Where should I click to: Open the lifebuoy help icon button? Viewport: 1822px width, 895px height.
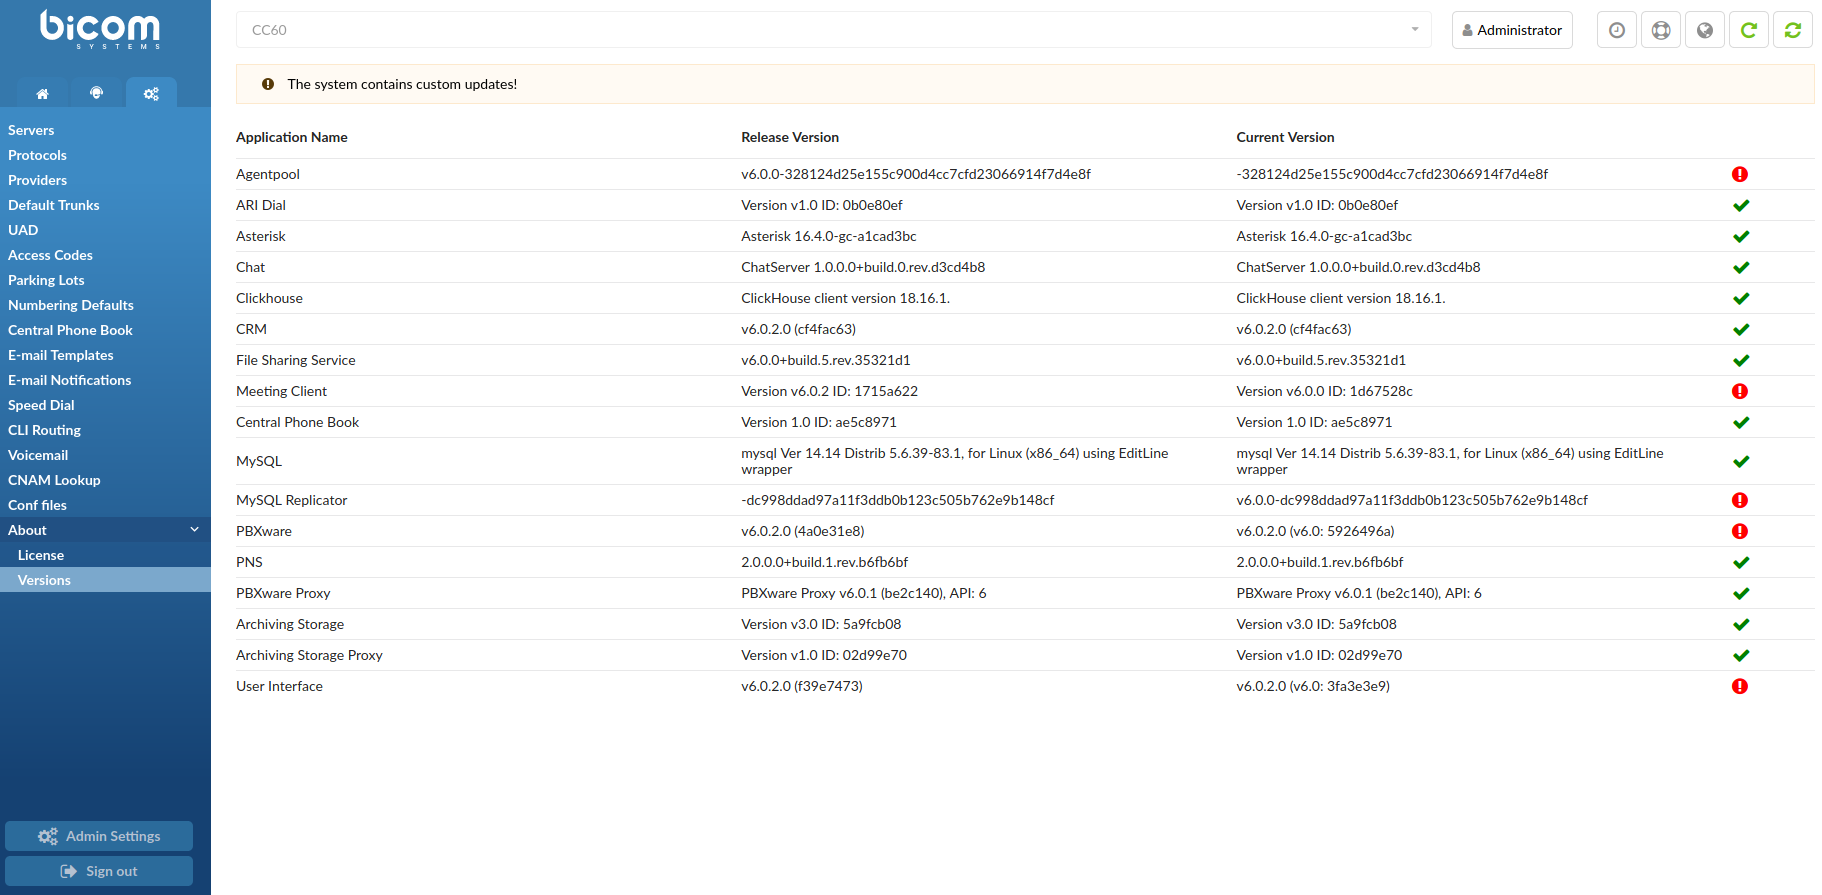1661,30
